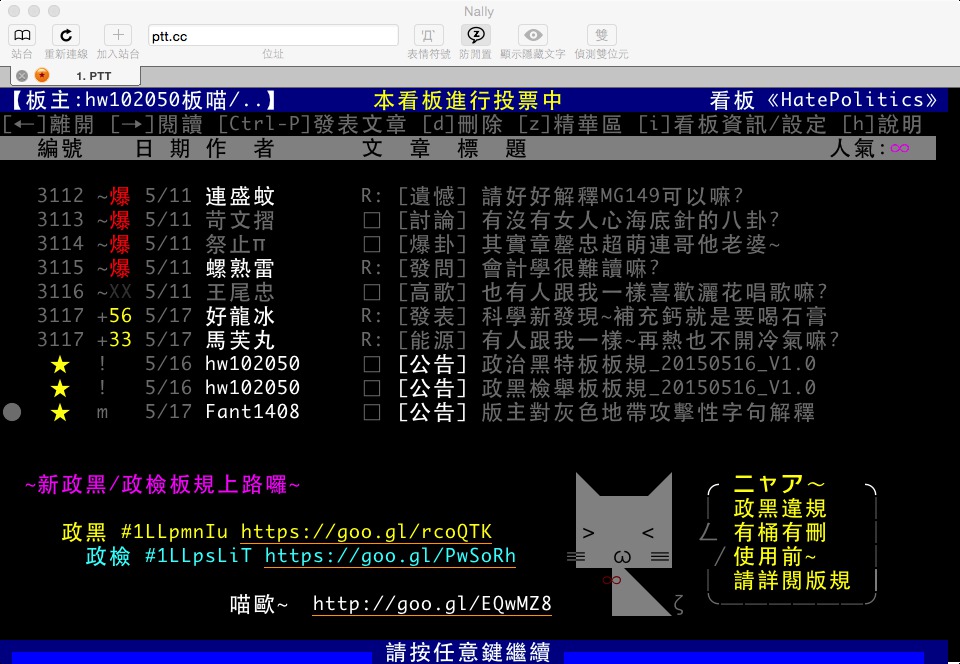Click the board name 《HatePolitics》

point(852,100)
